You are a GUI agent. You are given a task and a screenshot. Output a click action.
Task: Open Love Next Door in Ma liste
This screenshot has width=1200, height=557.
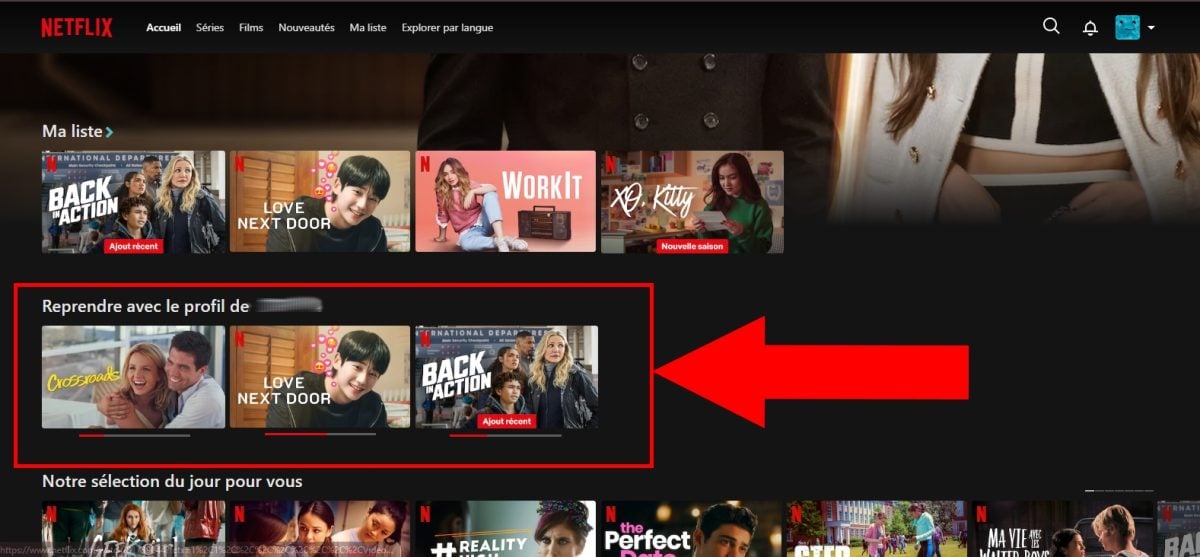(x=320, y=201)
